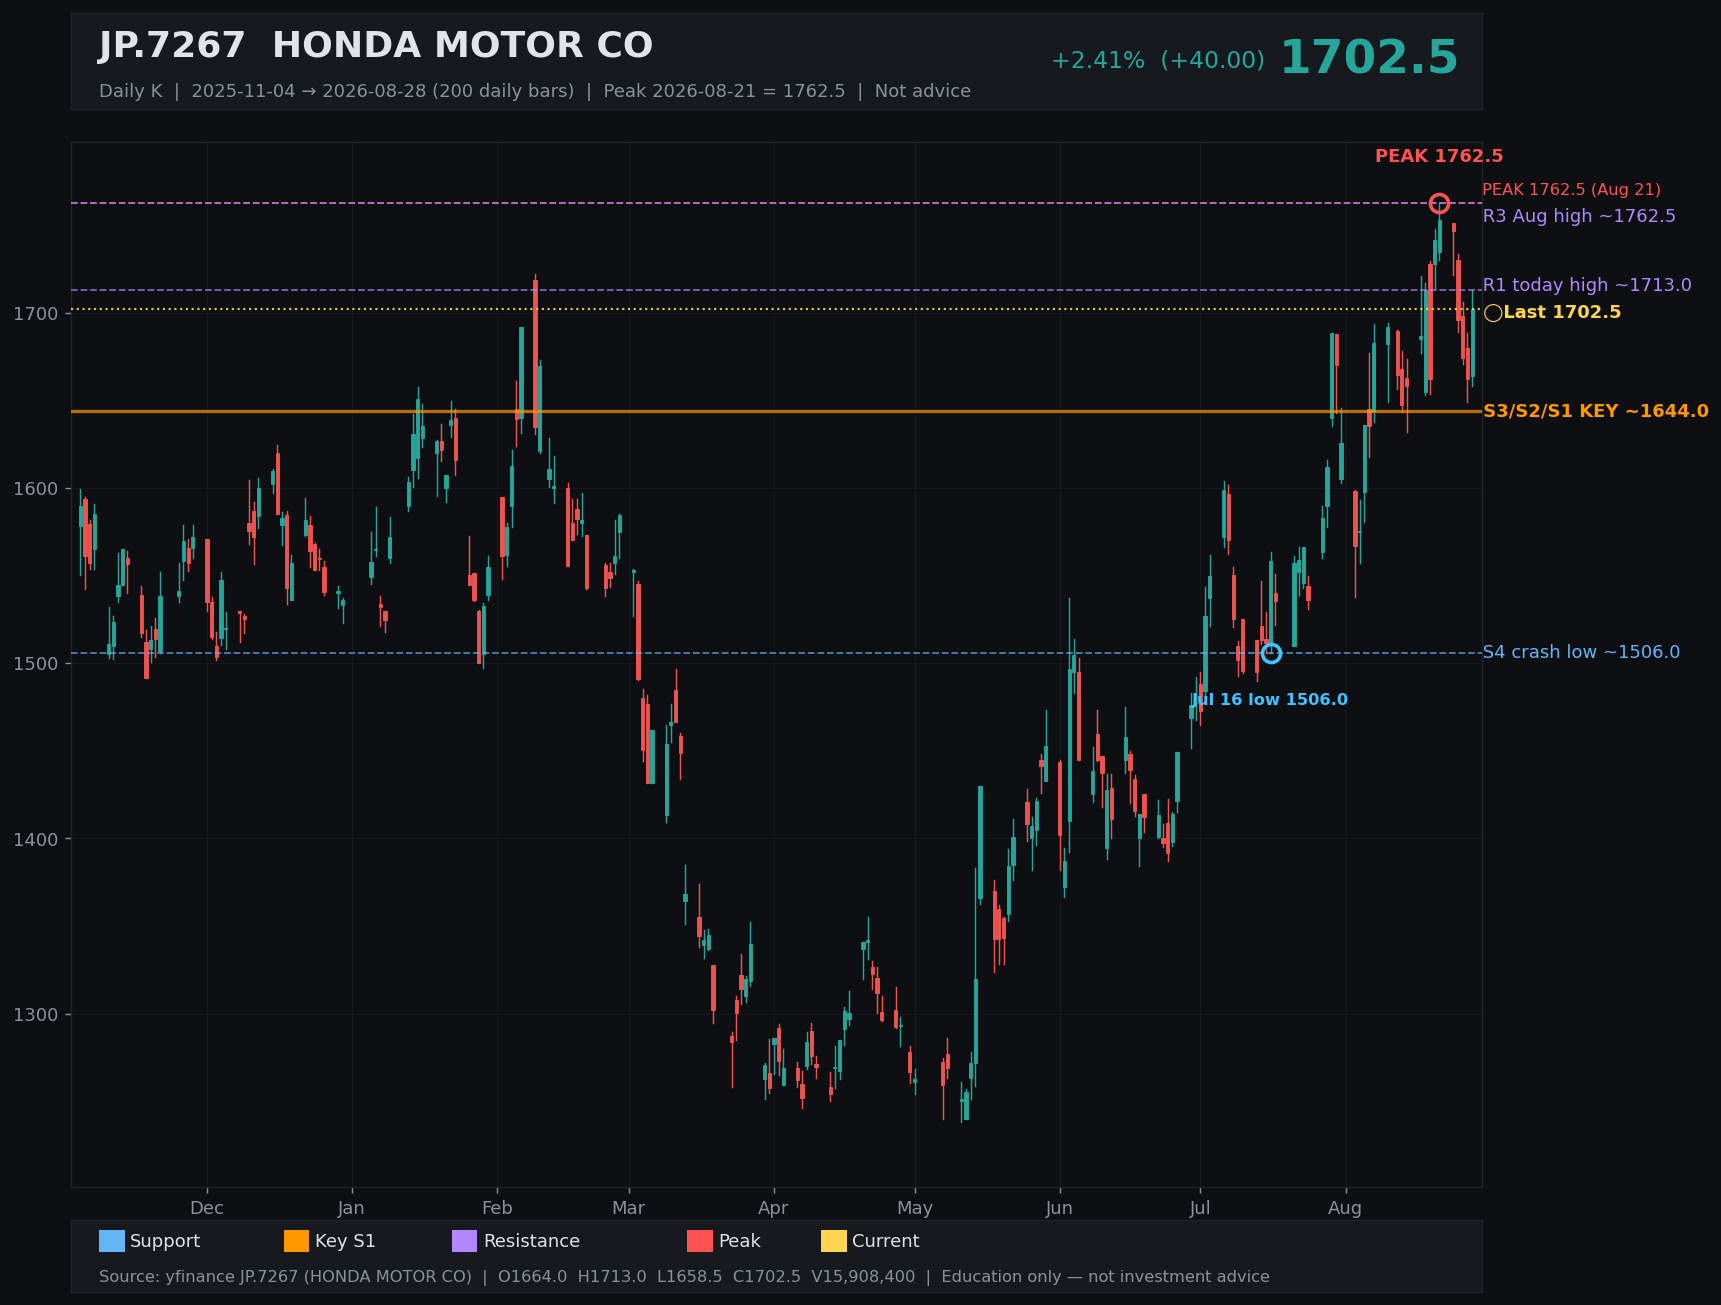This screenshot has width=1721, height=1305.
Task: Click the bold "PEAK 1762.5" annotation above the chart peak
Action: click(x=1439, y=156)
